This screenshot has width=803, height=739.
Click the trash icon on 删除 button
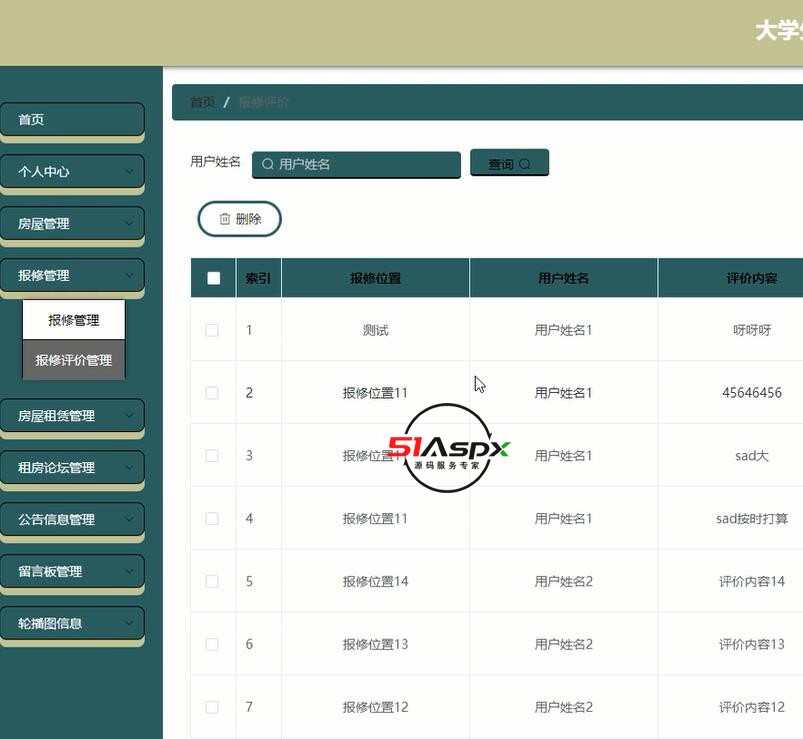[225, 219]
